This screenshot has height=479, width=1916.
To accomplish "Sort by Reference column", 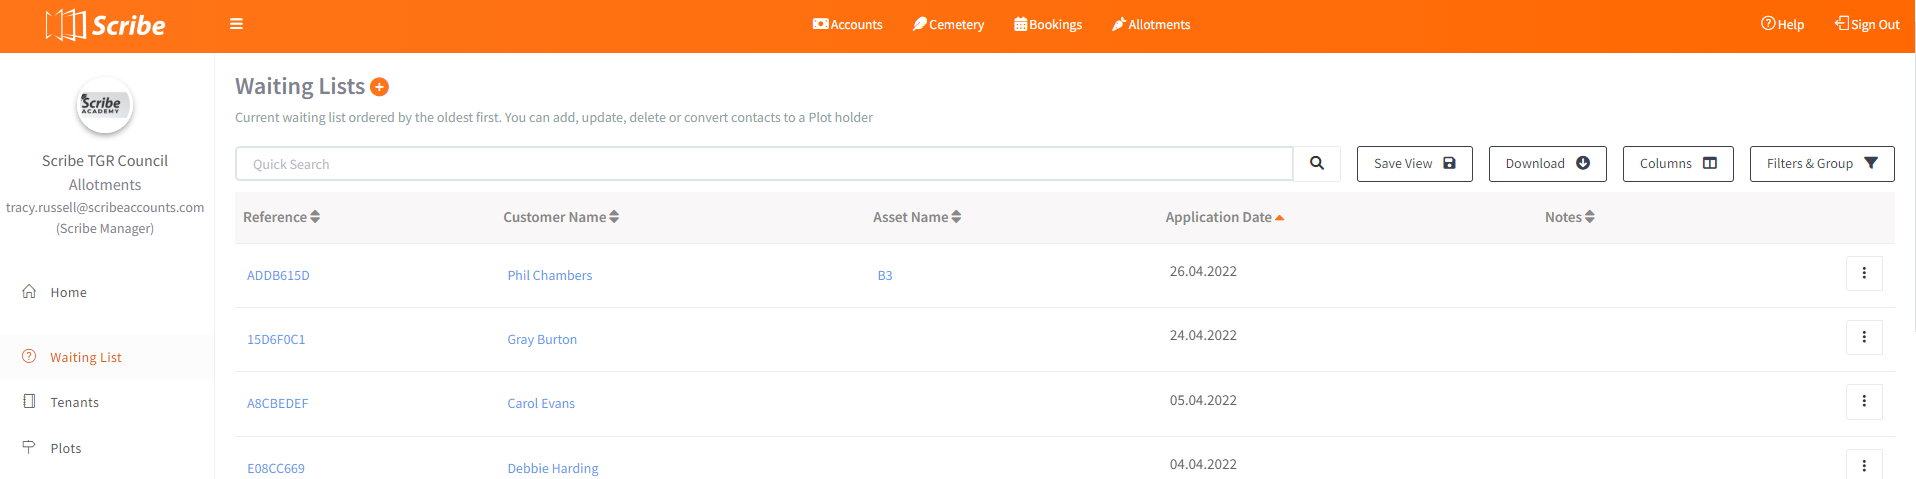I will tap(281, 217).
